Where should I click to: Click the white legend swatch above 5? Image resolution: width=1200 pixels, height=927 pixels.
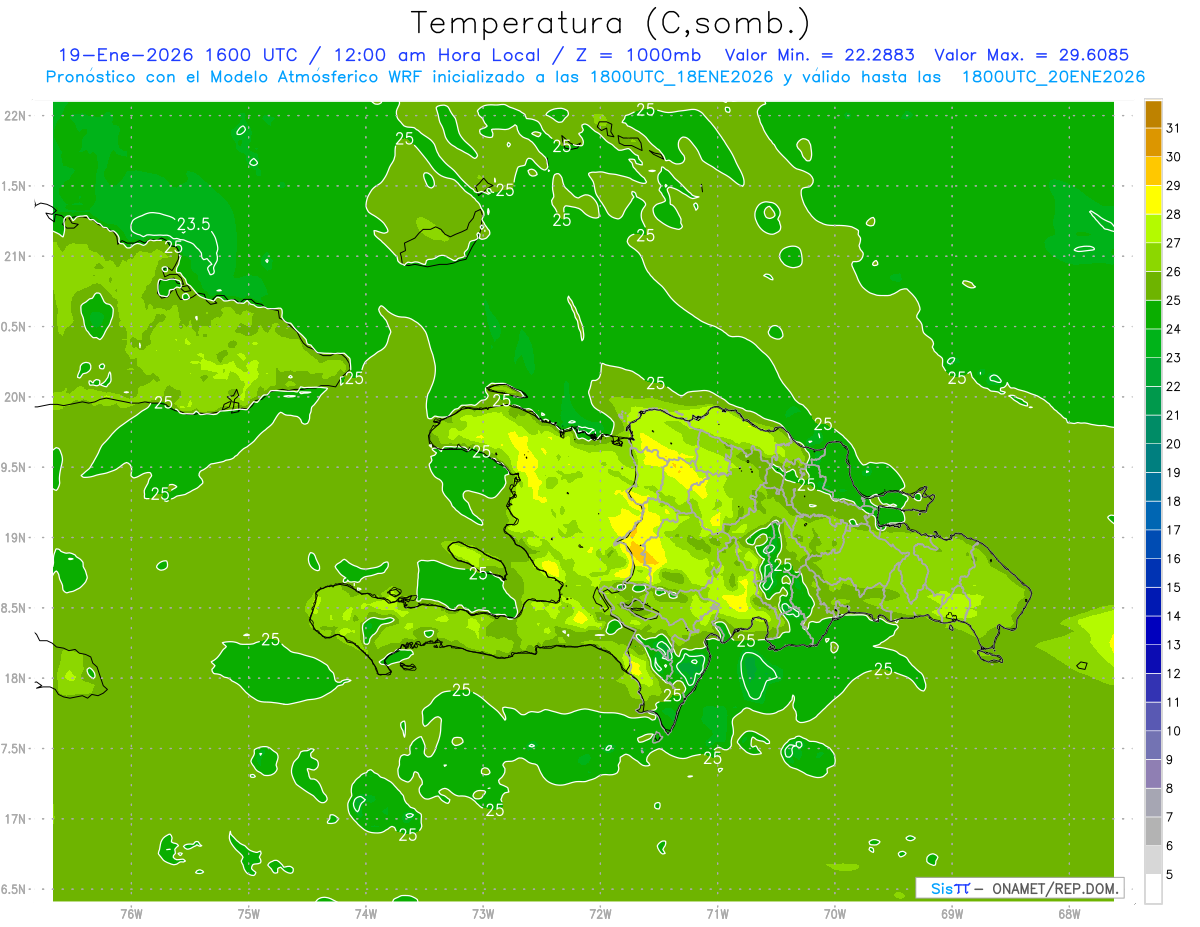tap(1153, 890)
